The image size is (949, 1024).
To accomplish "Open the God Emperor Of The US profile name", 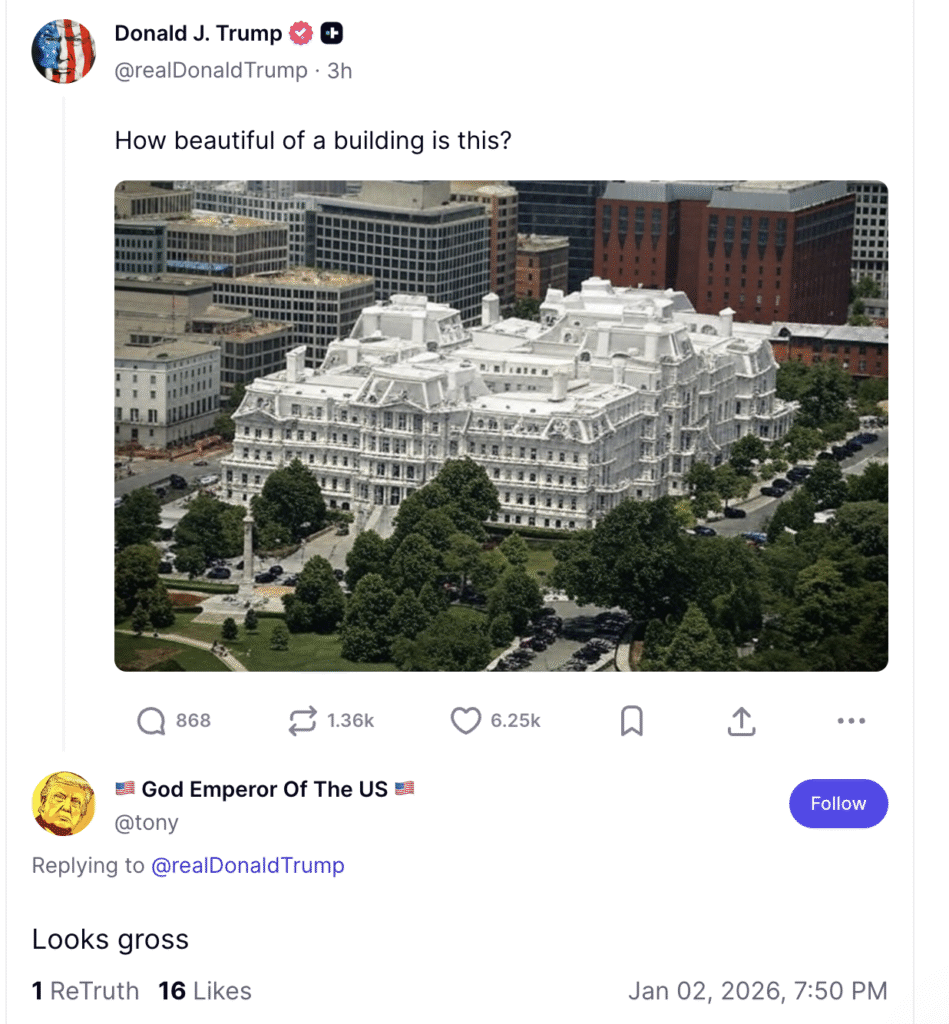I will click(264, 789).
